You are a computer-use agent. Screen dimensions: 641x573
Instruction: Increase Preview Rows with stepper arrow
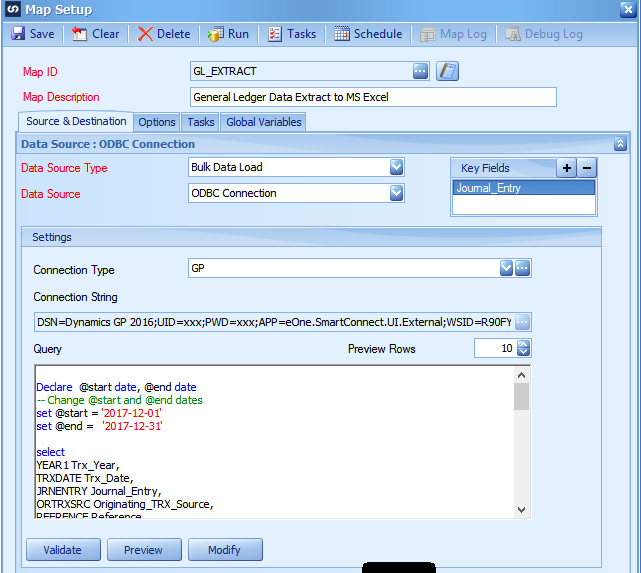[523, 343]
